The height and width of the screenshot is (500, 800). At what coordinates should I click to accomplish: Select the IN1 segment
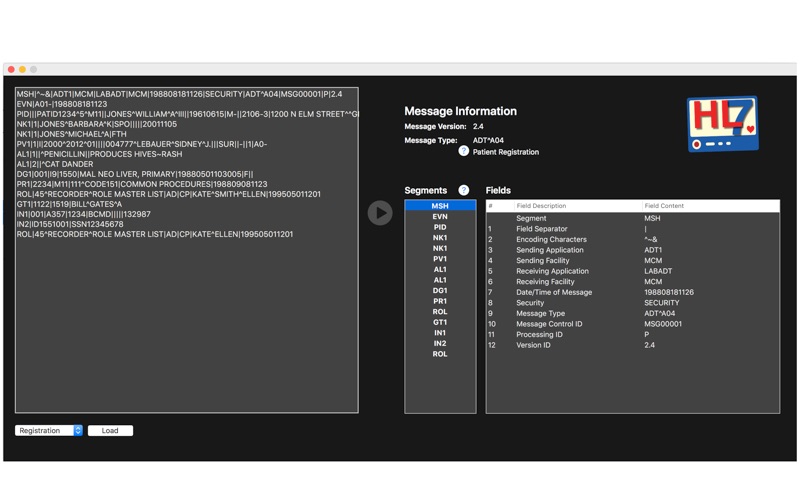440,333
